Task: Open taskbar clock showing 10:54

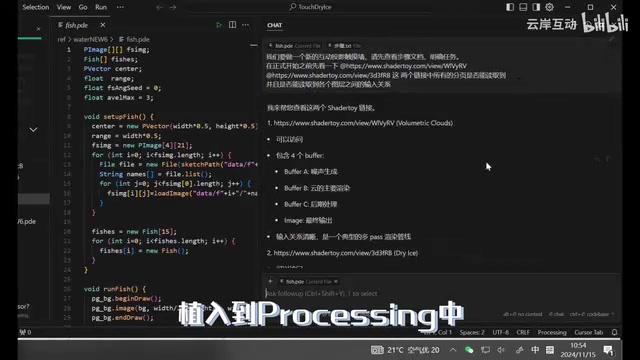Action: (x=578, y=350)
